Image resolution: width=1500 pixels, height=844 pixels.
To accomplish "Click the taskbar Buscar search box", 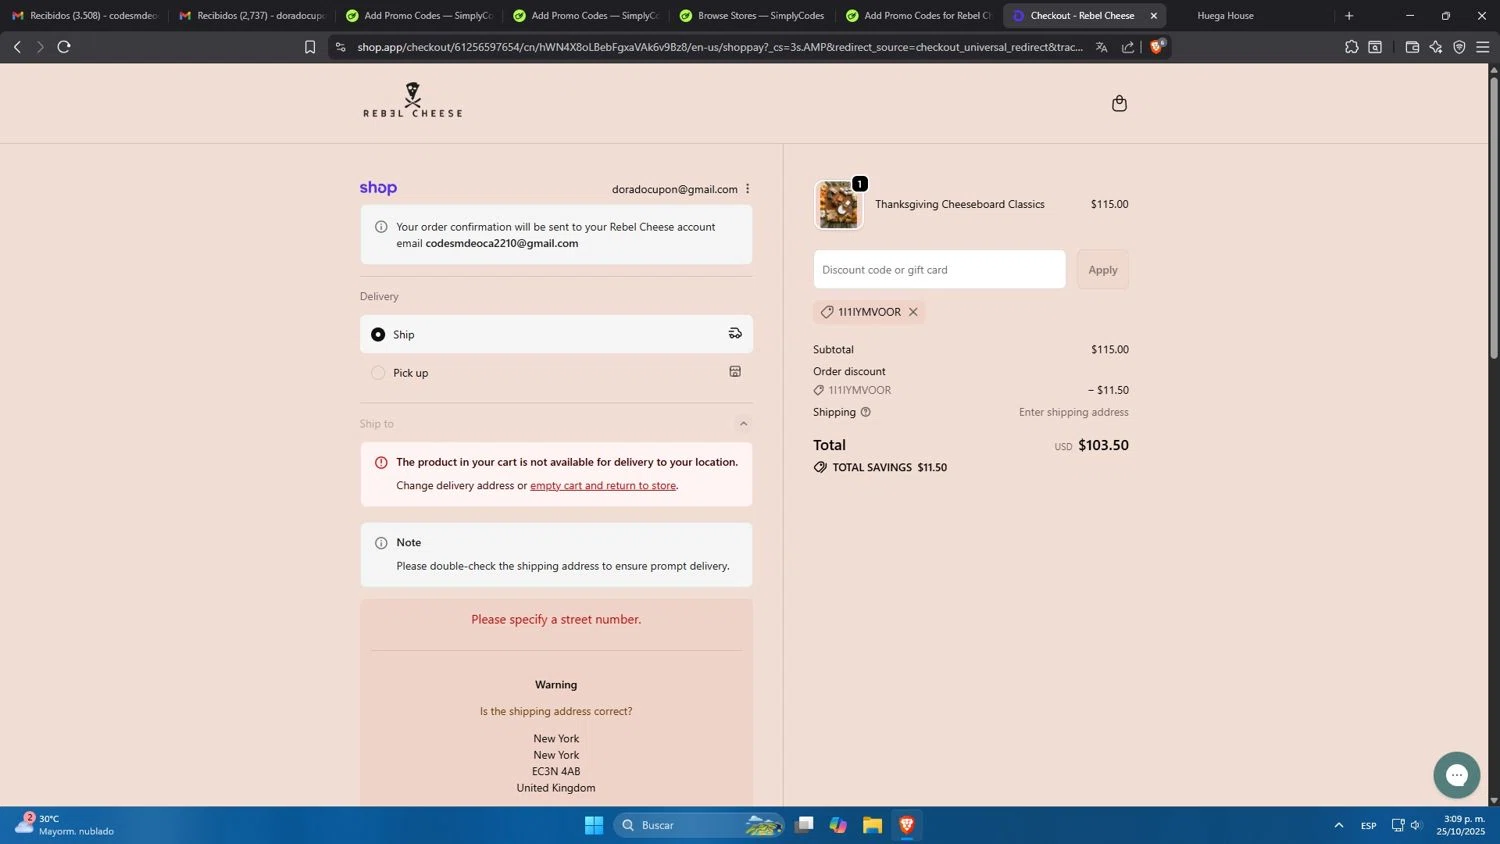I will (699, 825).
